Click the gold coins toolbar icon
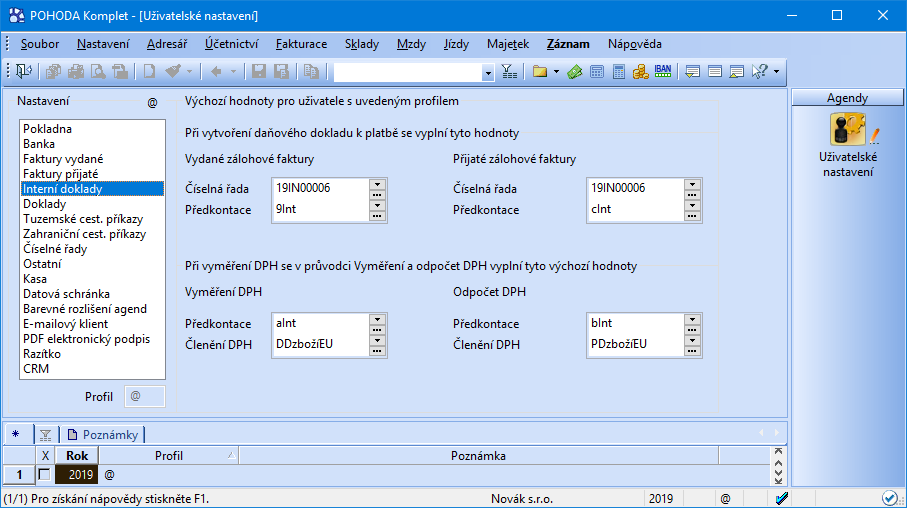Screen dimensions: 907x508 640,72
